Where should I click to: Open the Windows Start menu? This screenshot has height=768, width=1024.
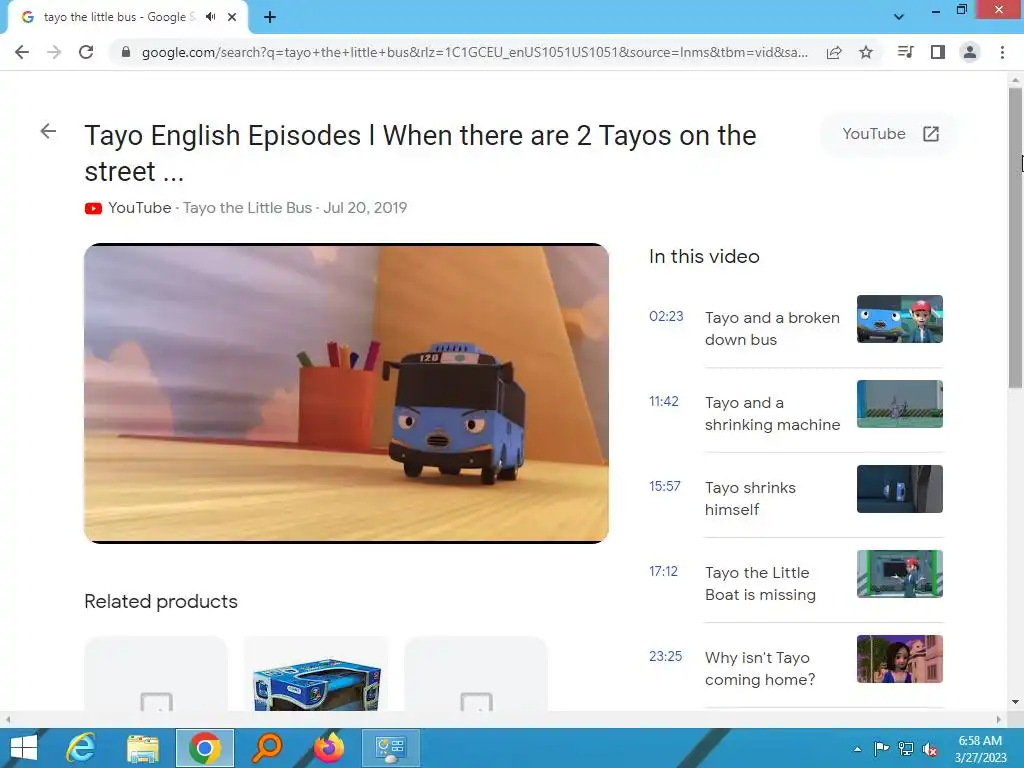24,748
